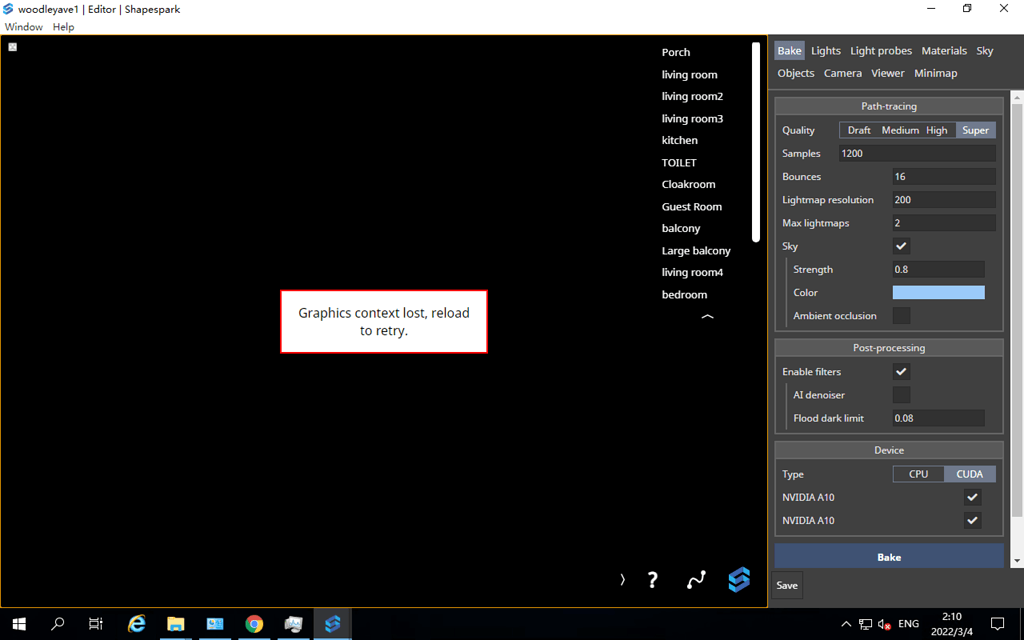Select CPU as the device type
The height and width of the screenshot is (640, 1024).
click(917, 473)
